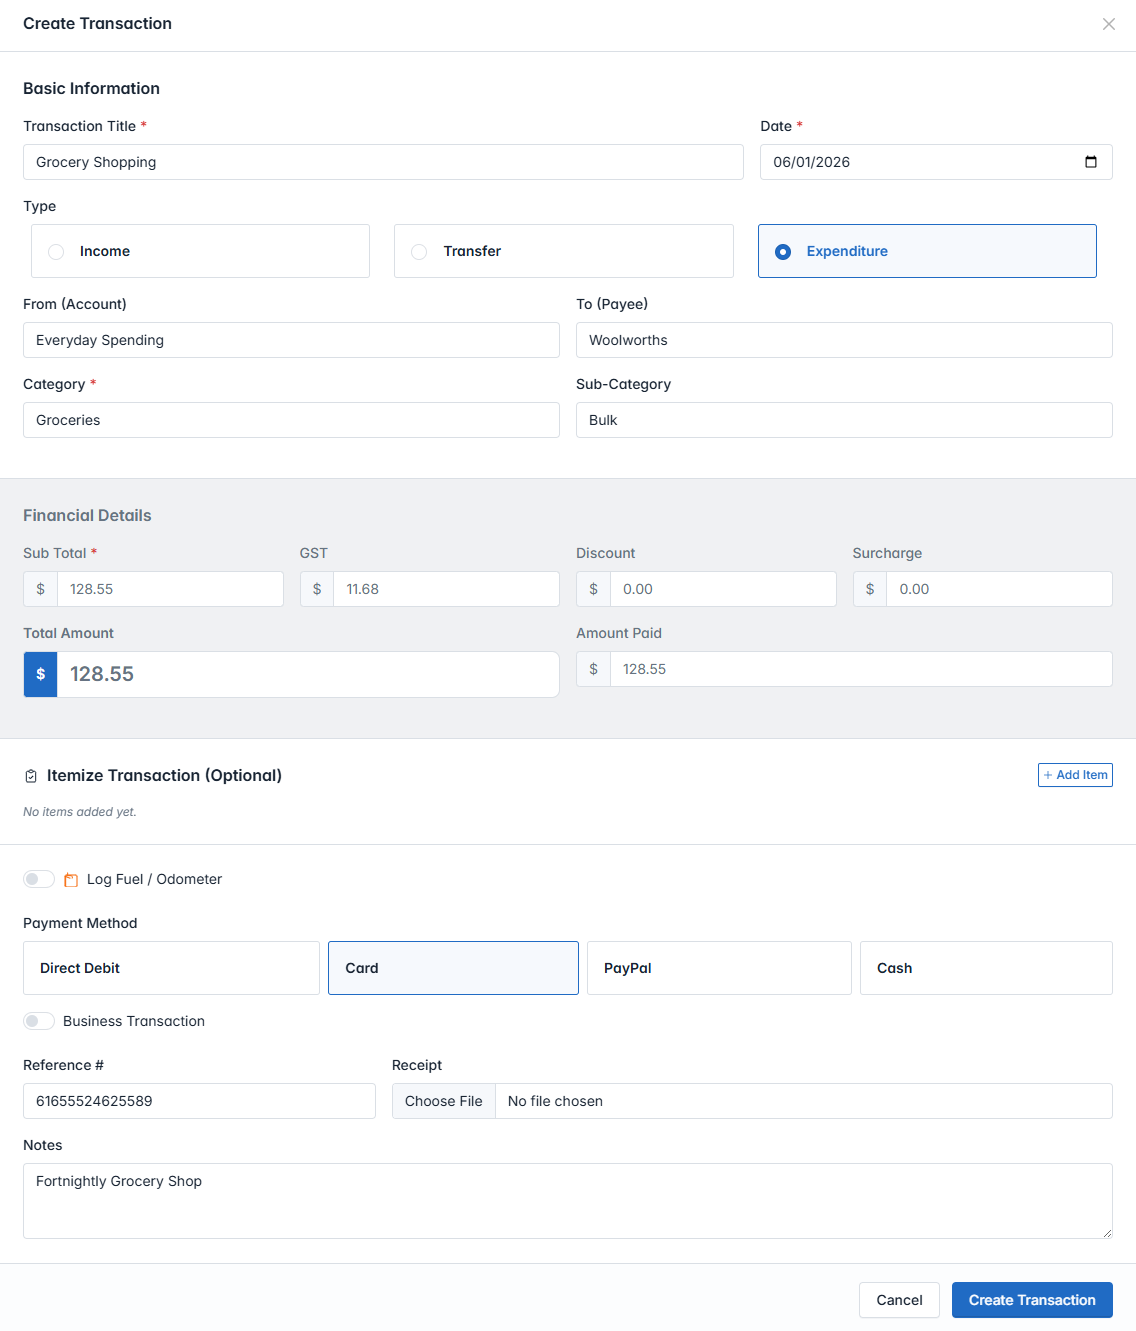Click the blue dollar icon for Total Amount
1136x1331 pixels.
click(40, 674)
